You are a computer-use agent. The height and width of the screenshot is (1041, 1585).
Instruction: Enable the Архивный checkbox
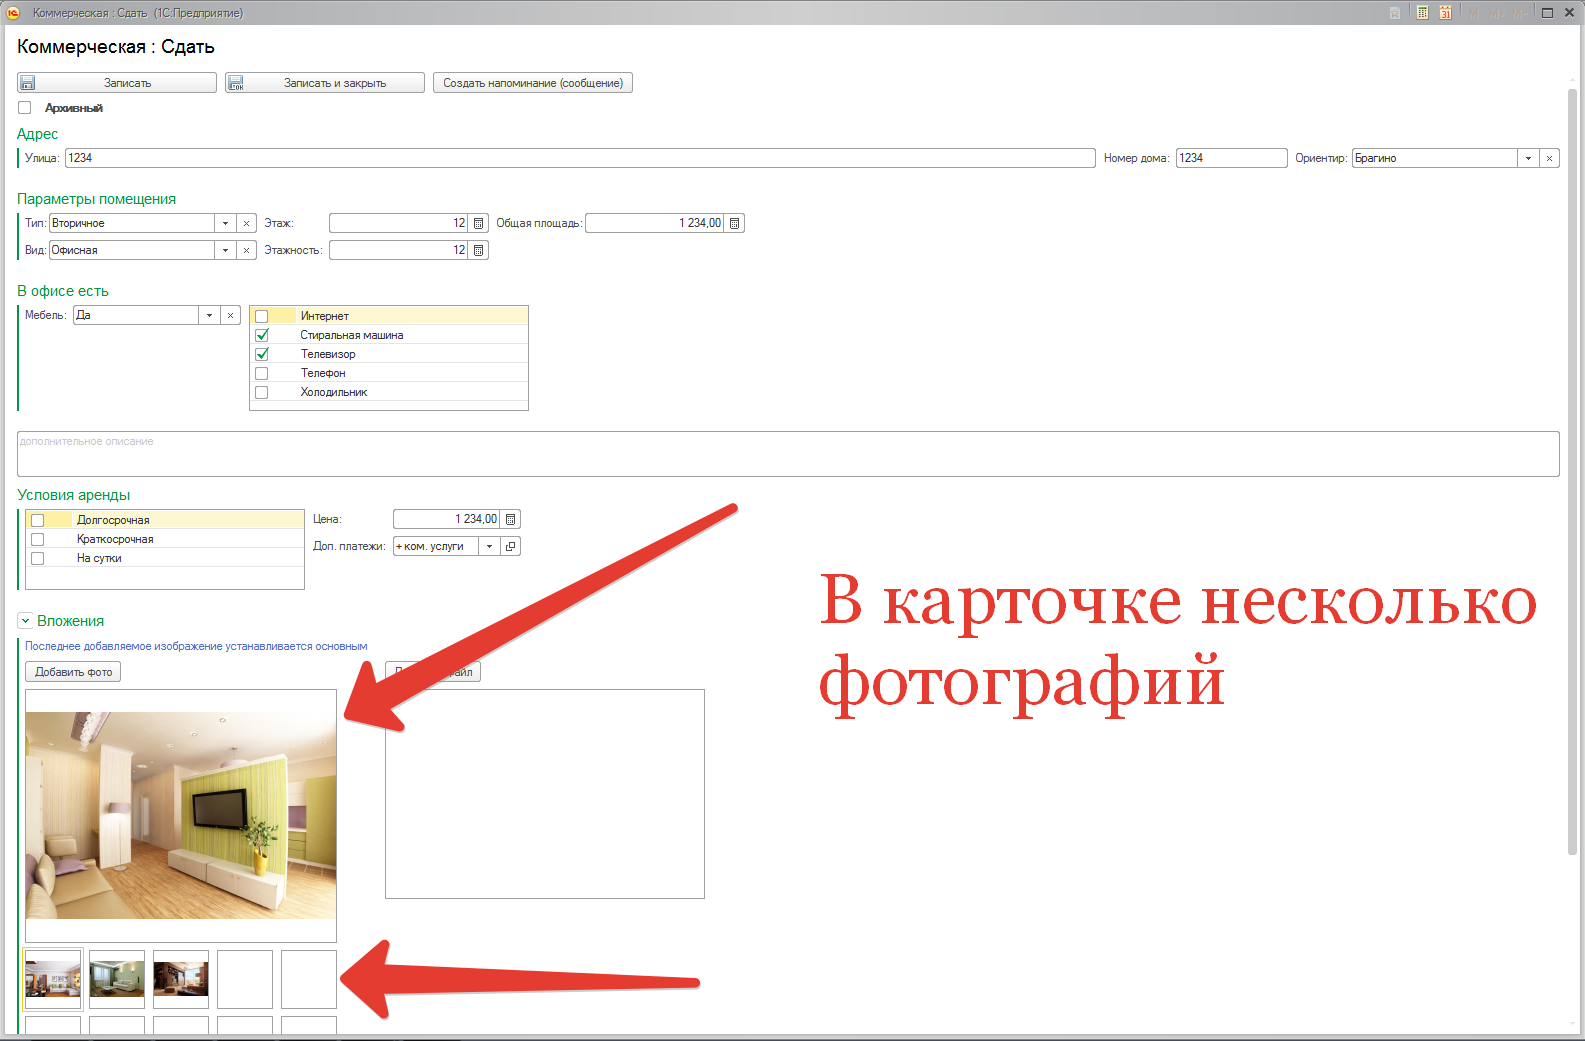25,108
